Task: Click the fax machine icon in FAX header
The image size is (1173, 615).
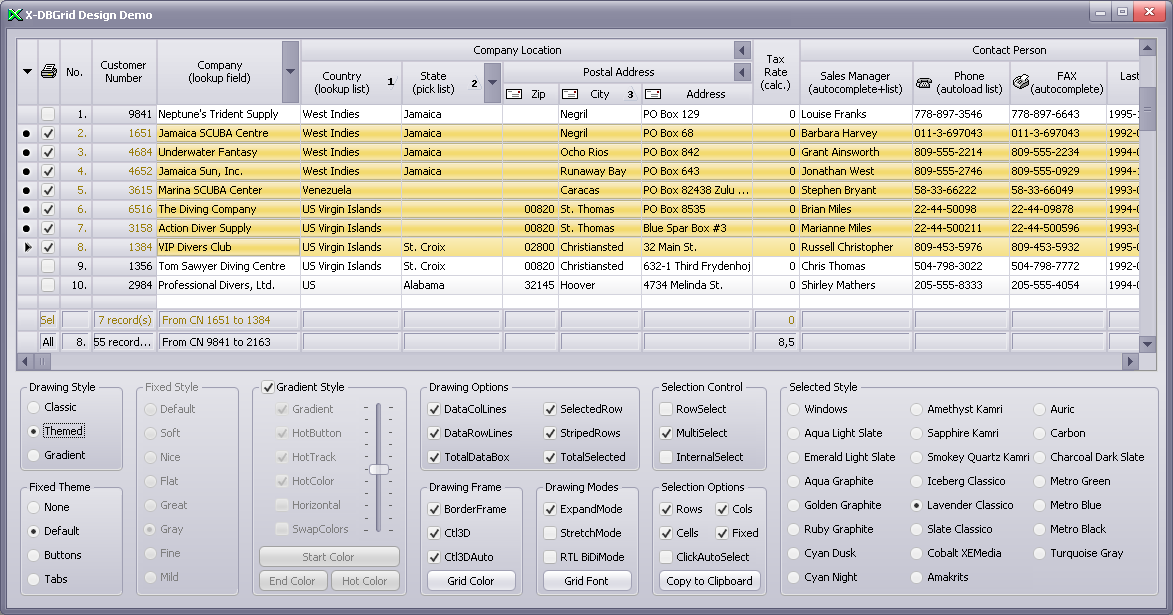Action: tap(1022, 83)
